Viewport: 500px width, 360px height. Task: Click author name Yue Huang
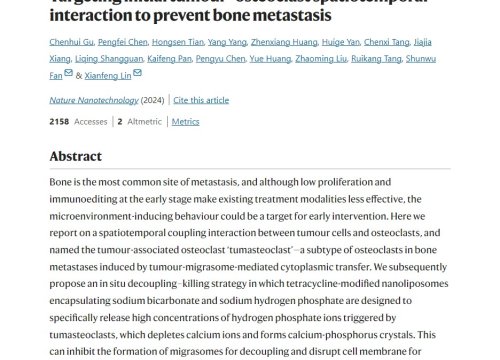tap(270, 59)
